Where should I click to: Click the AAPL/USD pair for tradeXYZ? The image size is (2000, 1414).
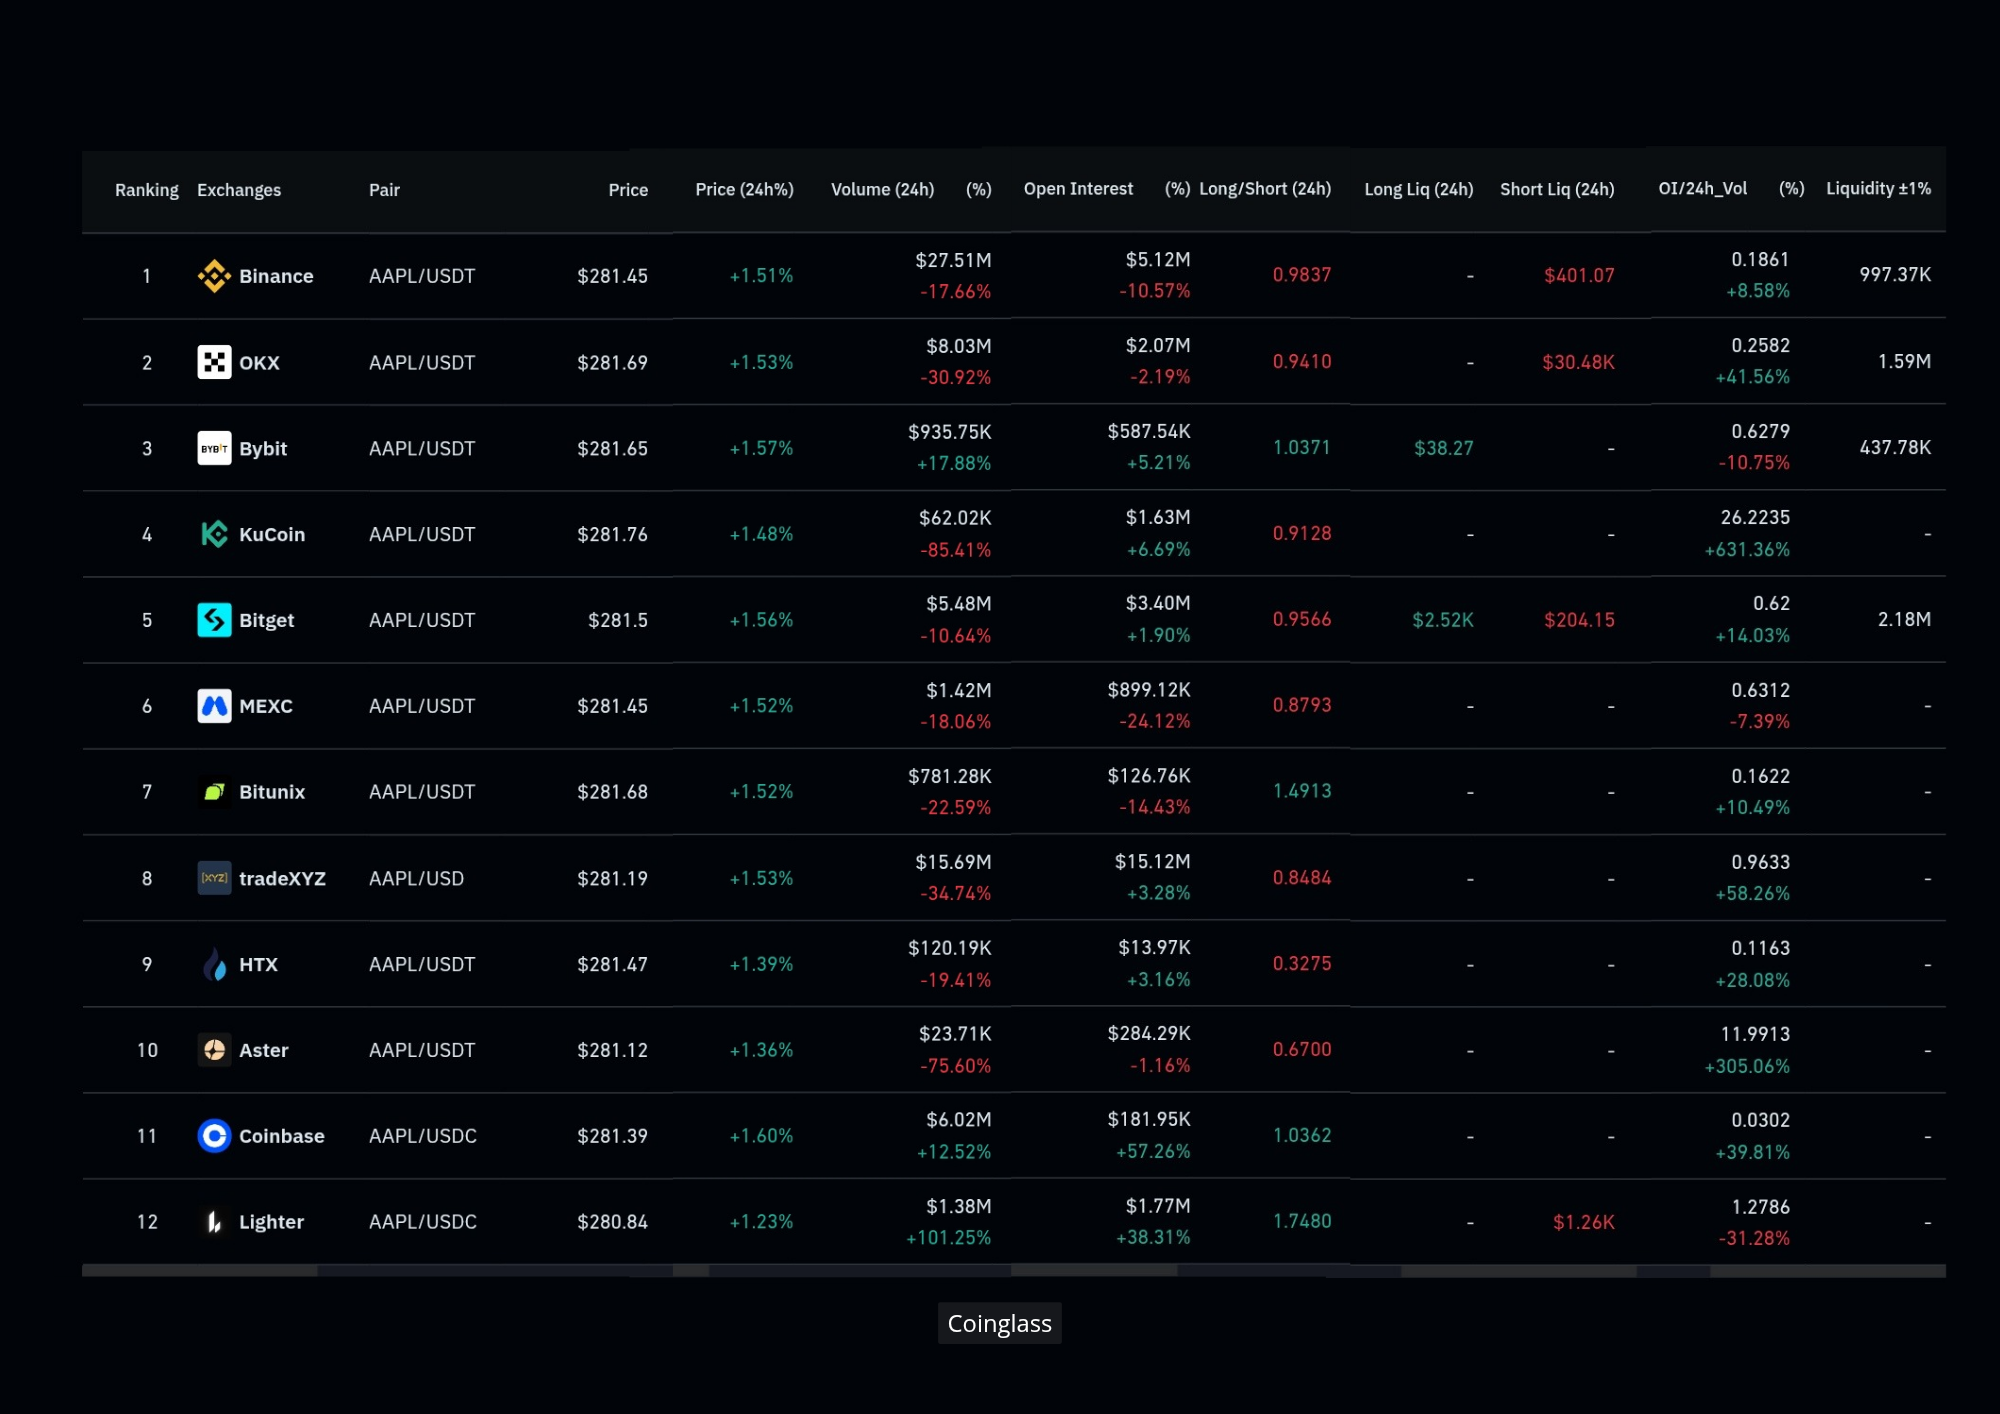[x=416, y=878]
